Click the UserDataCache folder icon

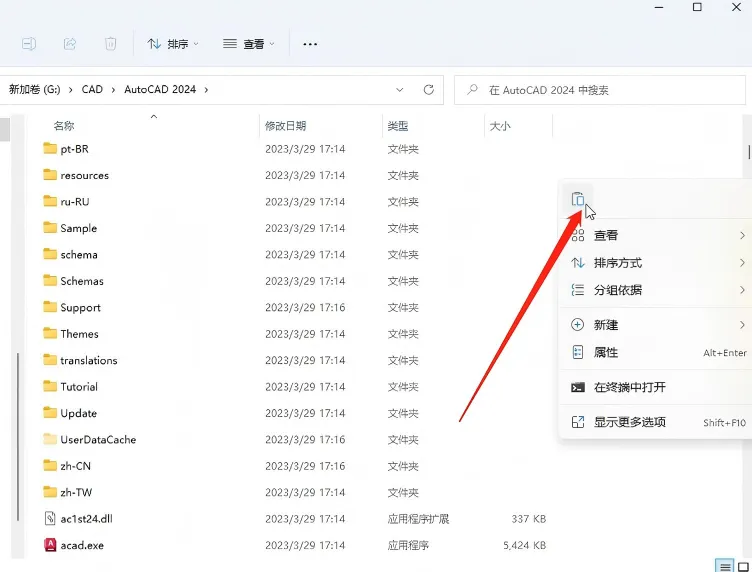tap(50, 439)
